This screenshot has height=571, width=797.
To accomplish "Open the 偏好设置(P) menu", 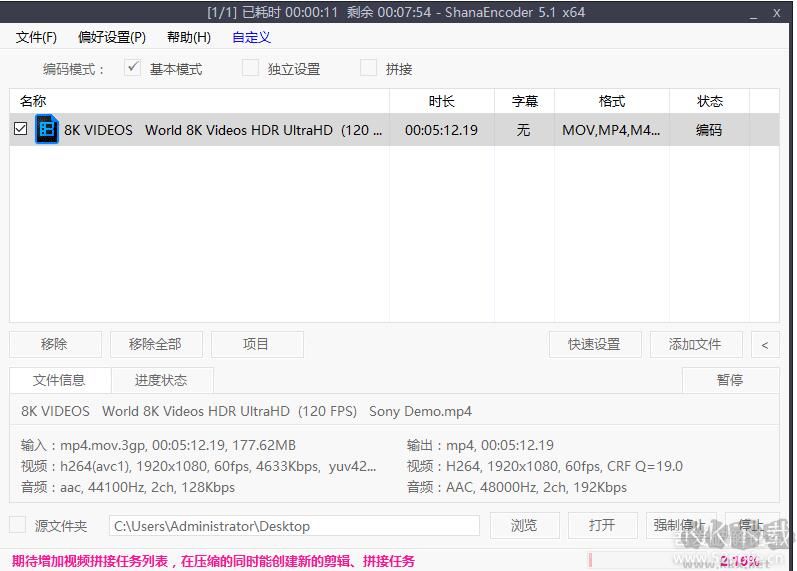I will coord(112,37).
